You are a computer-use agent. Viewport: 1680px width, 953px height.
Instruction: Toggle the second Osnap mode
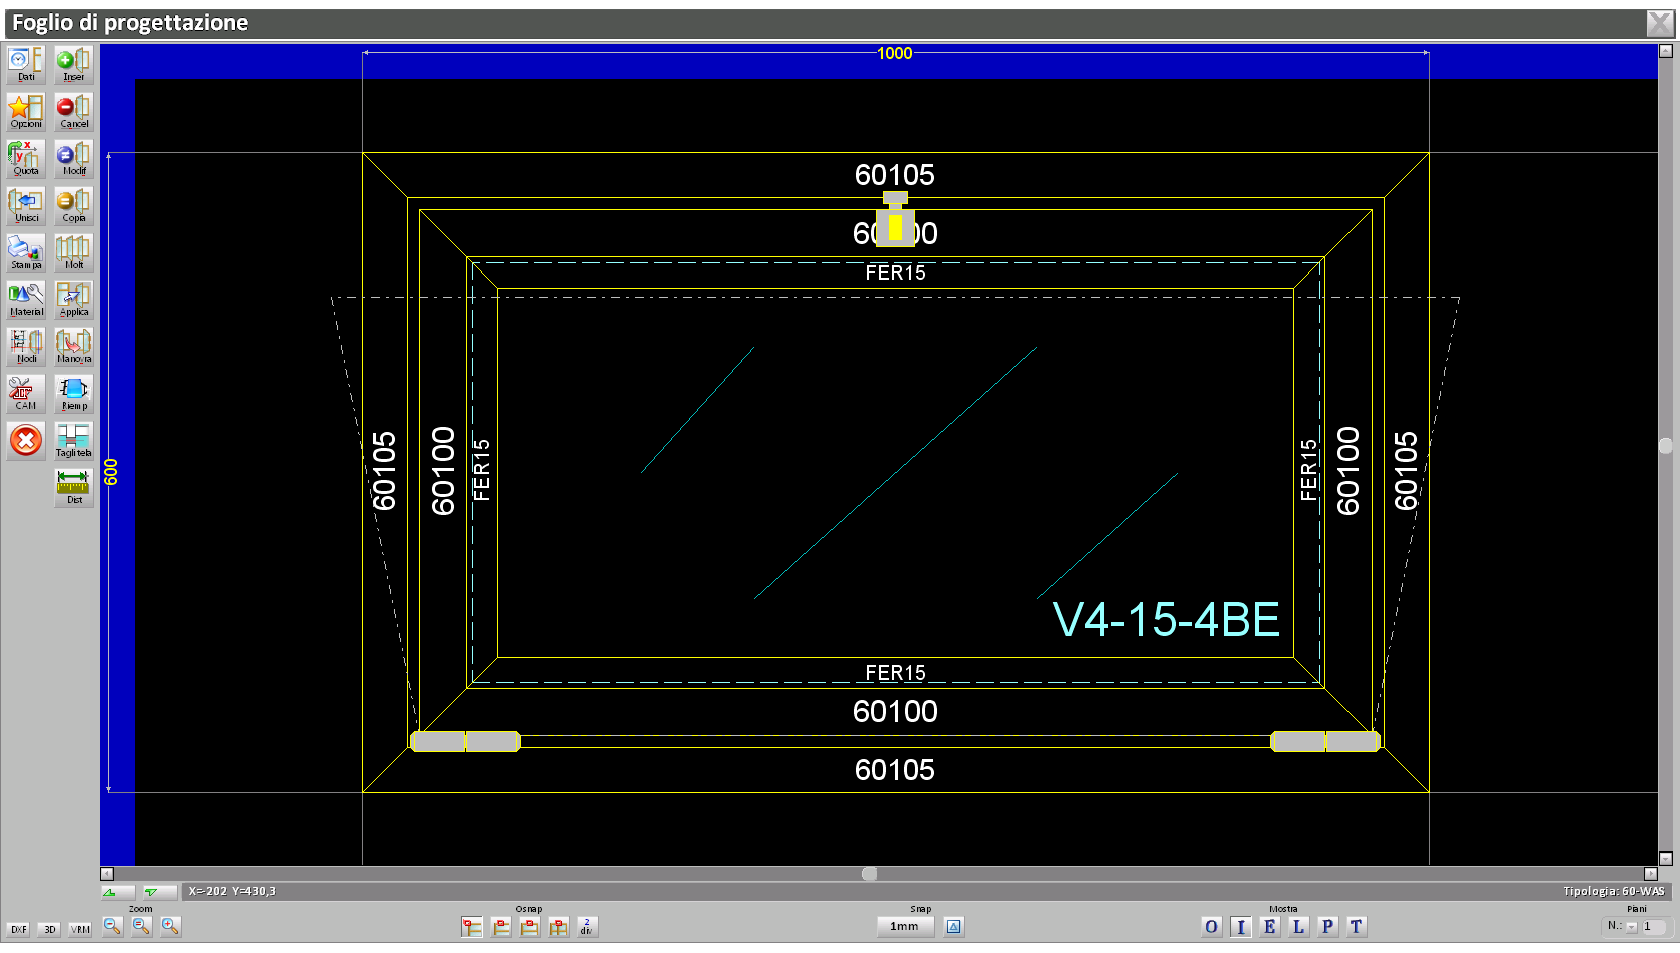click(x=501, y=927)
